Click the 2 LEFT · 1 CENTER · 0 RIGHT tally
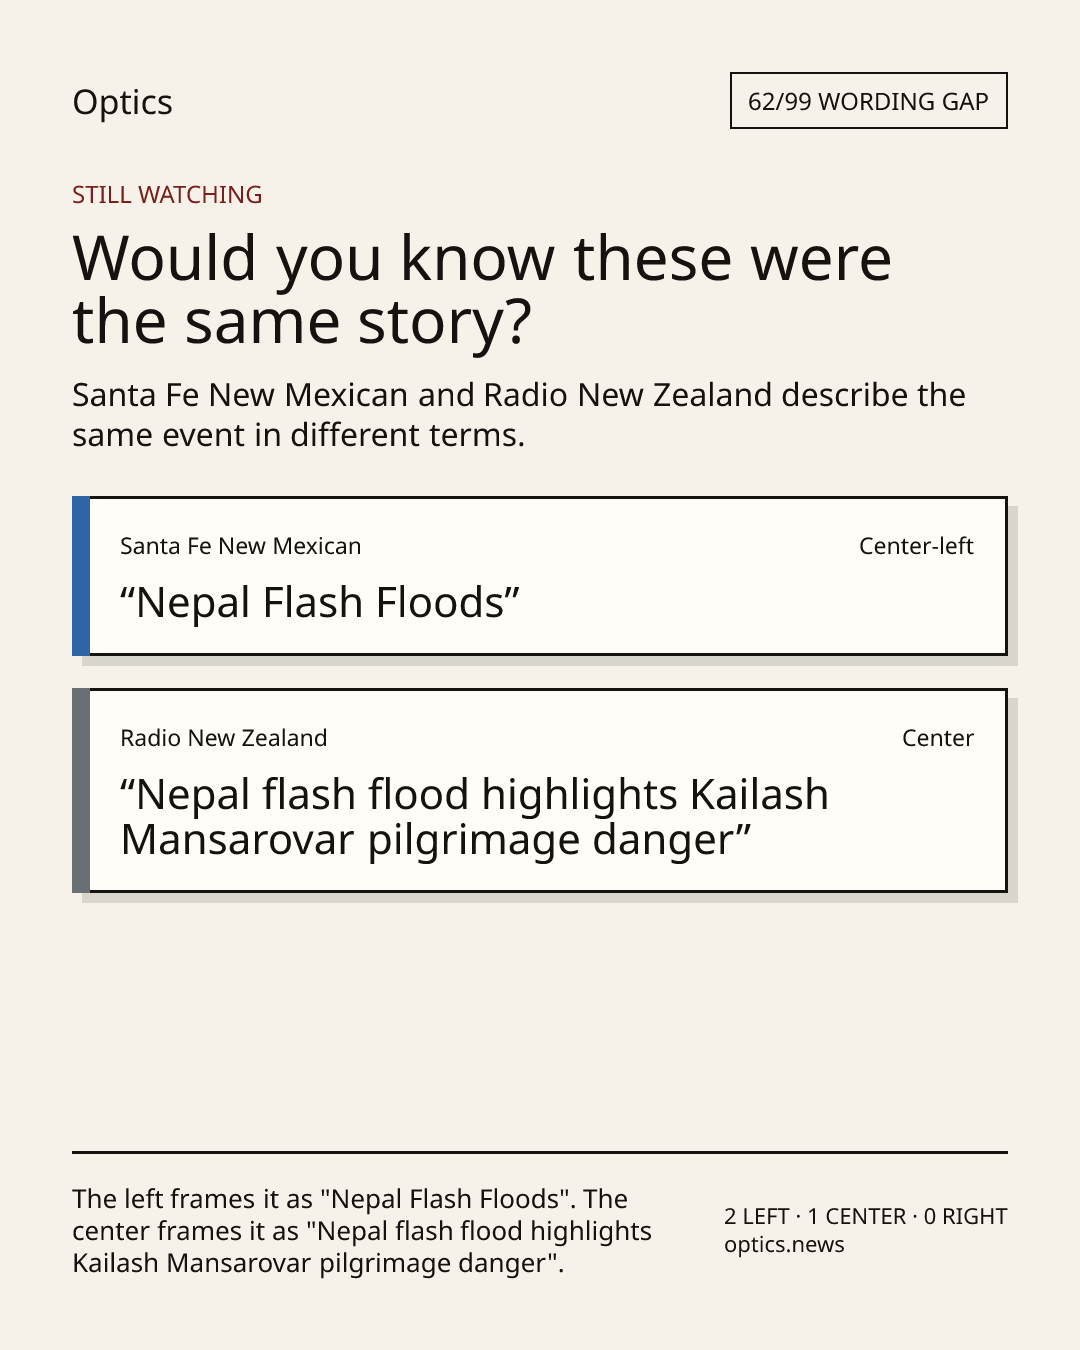This screenshot has width=1080, height=1350. tap(866, 1217)
